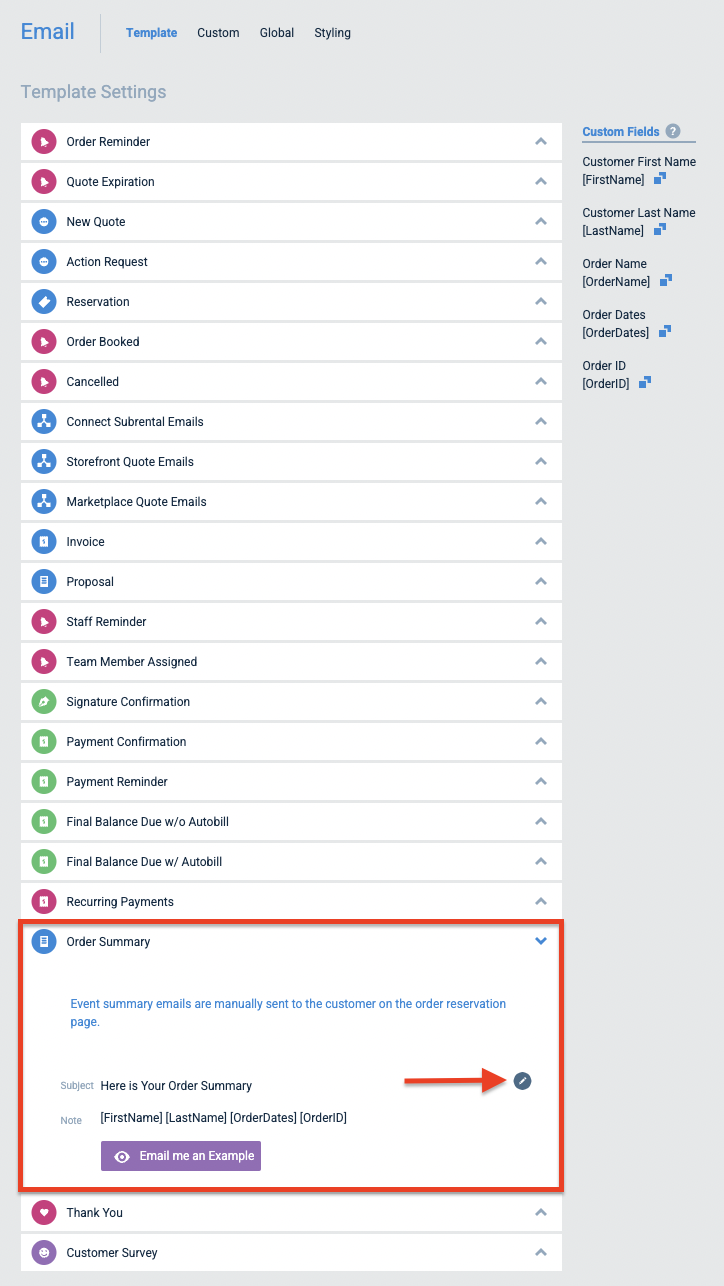Click the Invoice template document icon
The height and width of the screenshot is (1286, 724).
tap(43, 541)
